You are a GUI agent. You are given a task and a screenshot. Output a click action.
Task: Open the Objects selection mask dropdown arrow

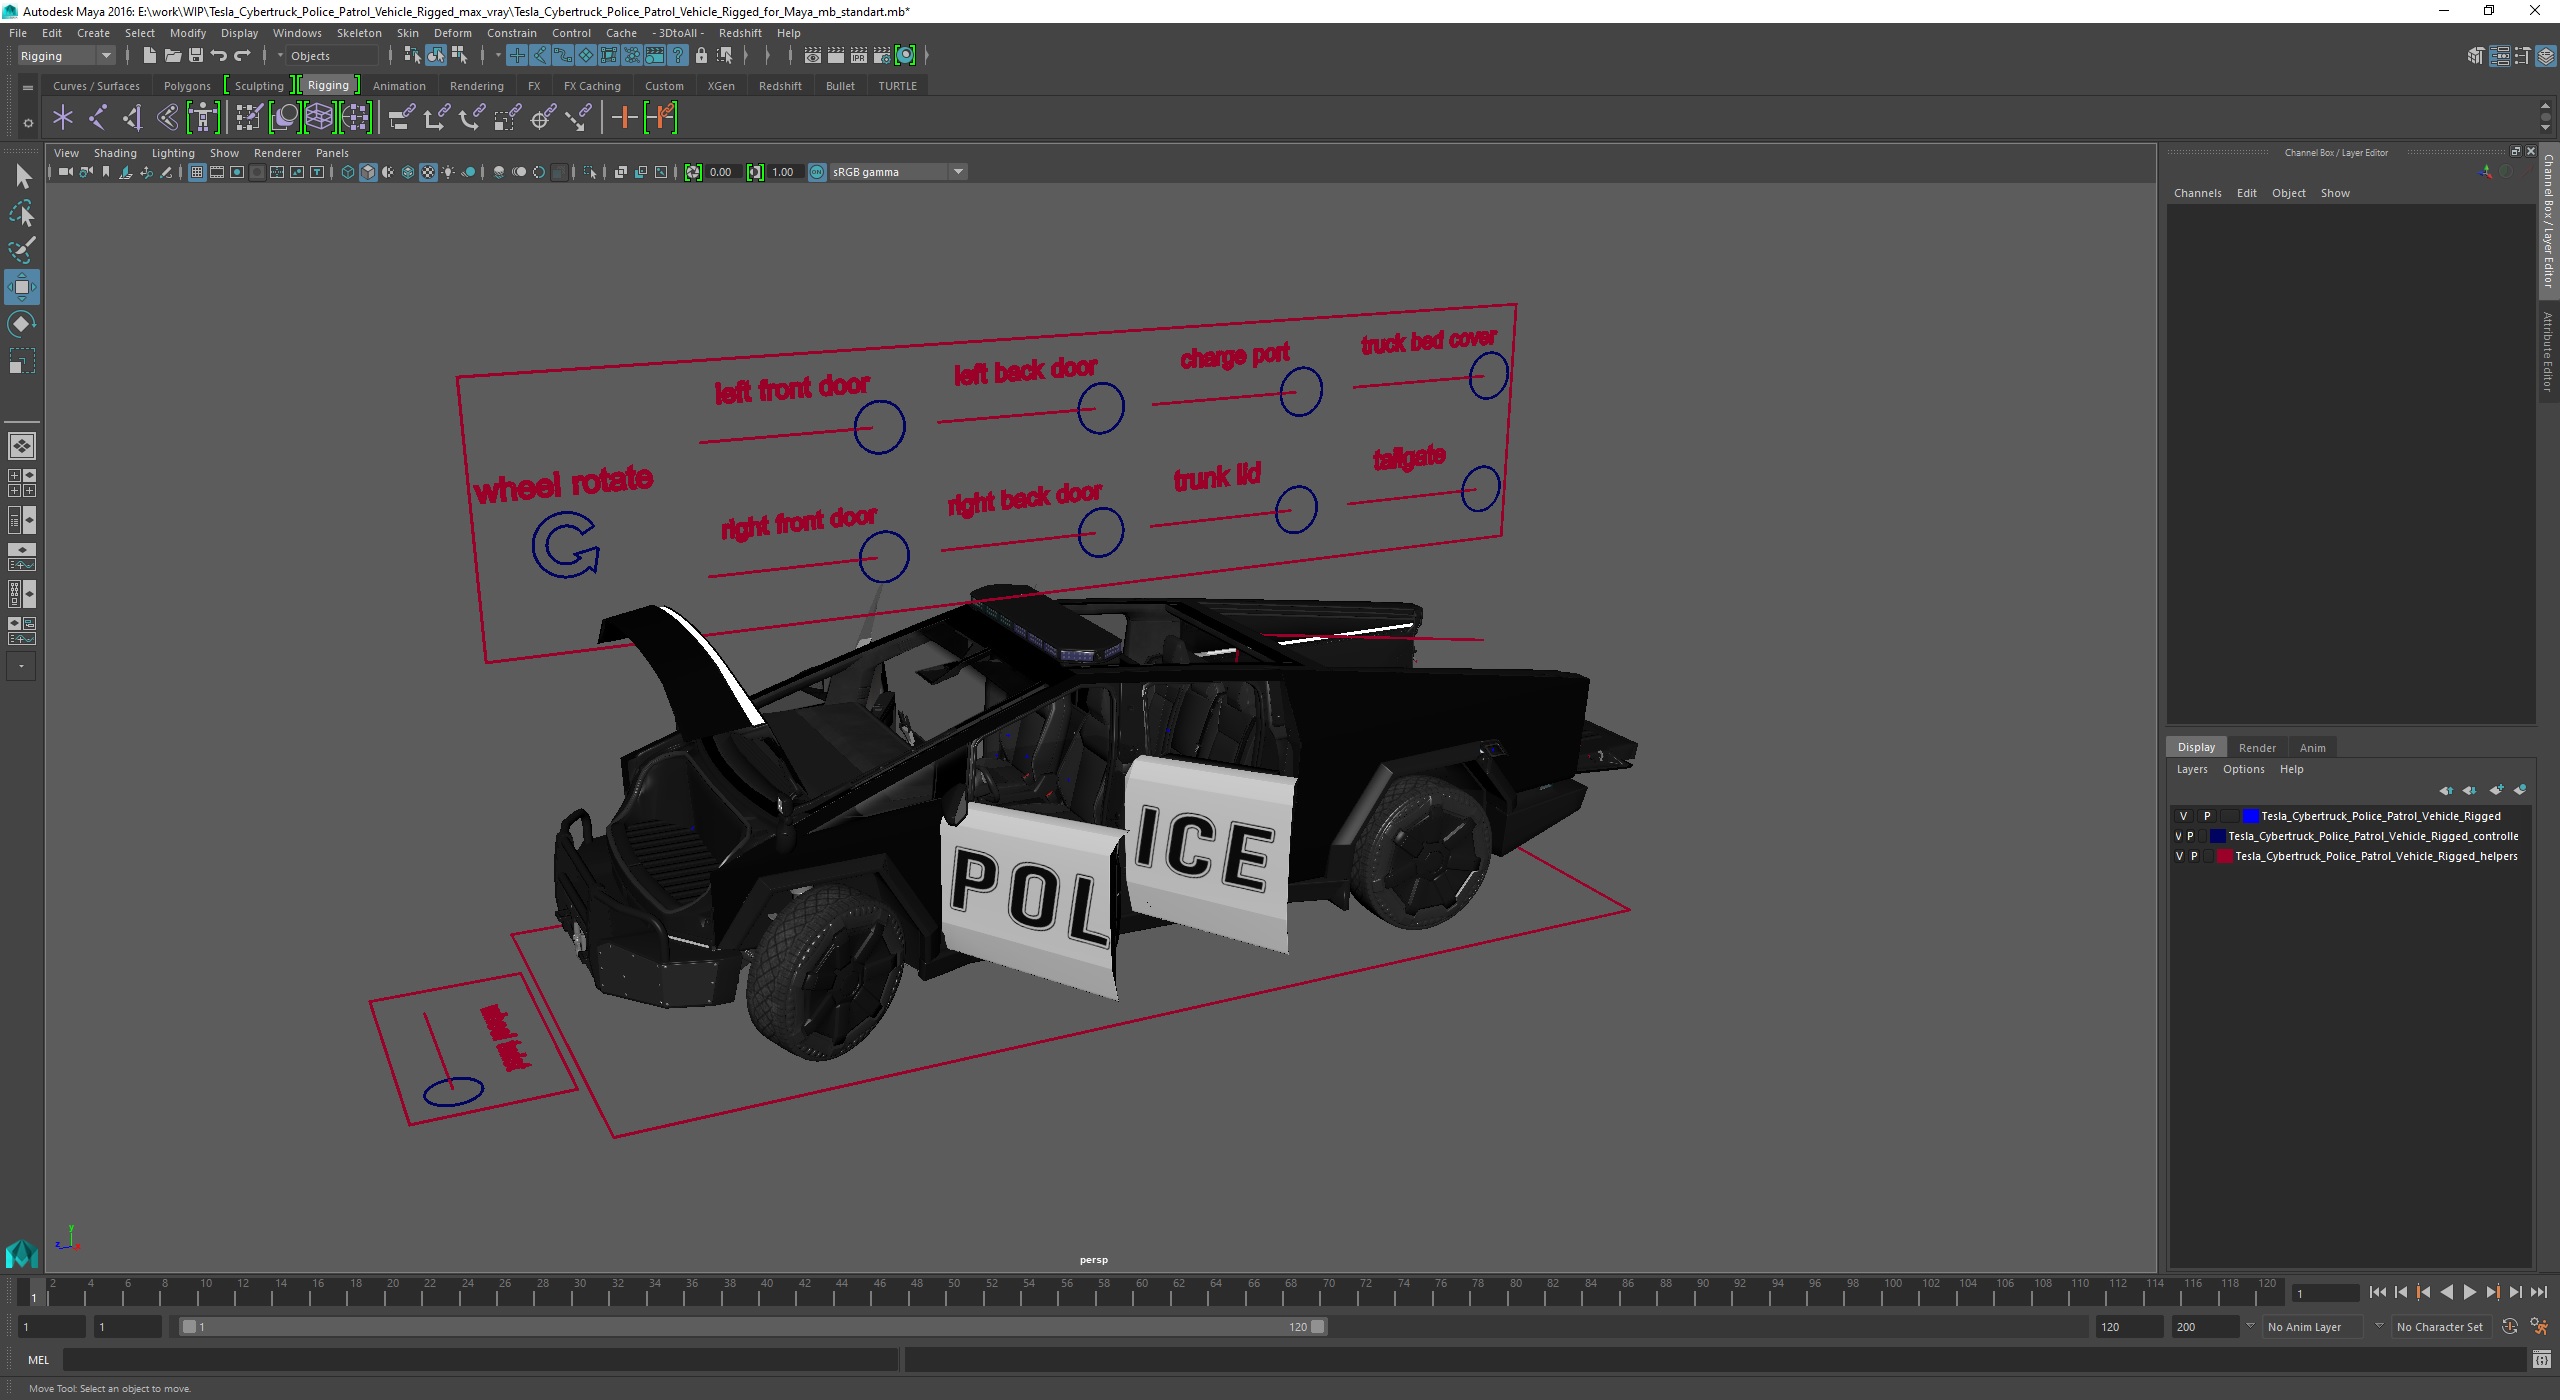click(x=280, y=56)
